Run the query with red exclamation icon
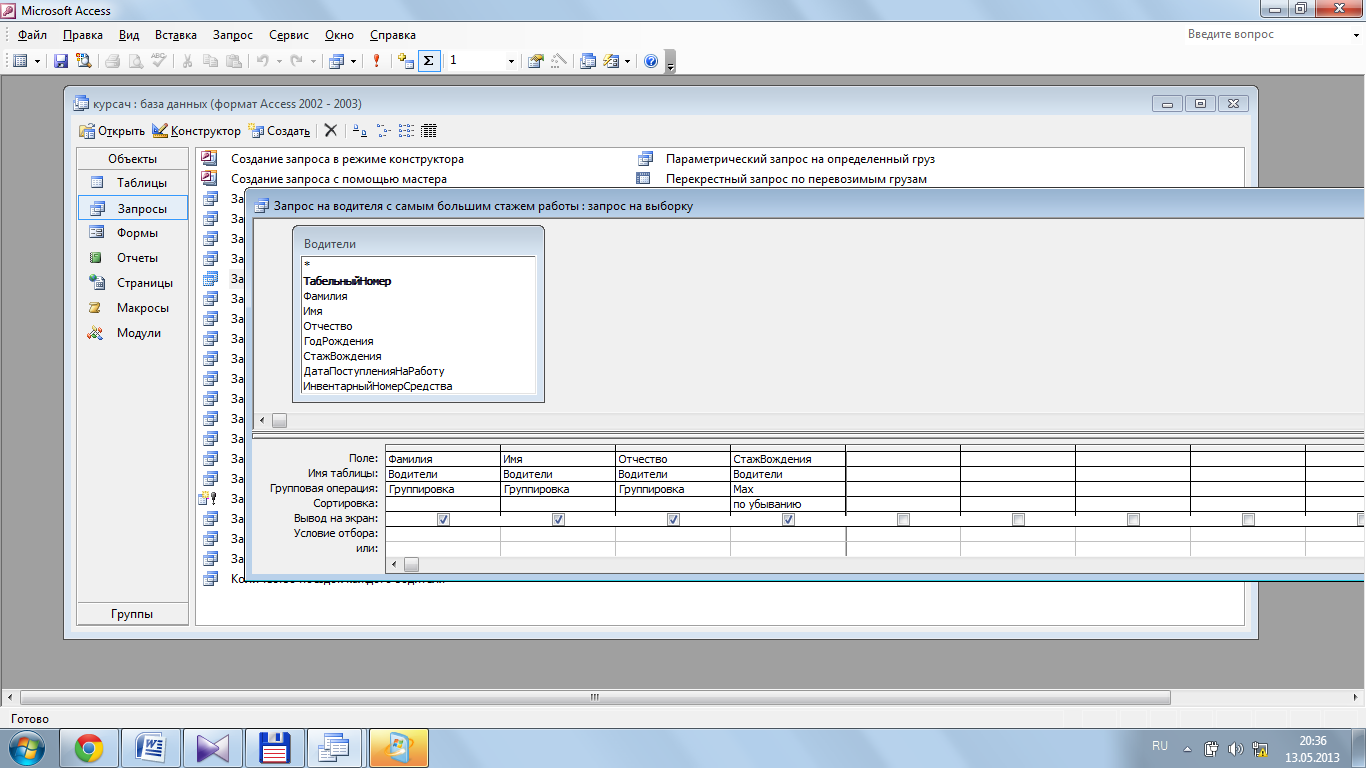Image resolution: width=1366 pixels, height=768 pixels. [x=376, y=61]
